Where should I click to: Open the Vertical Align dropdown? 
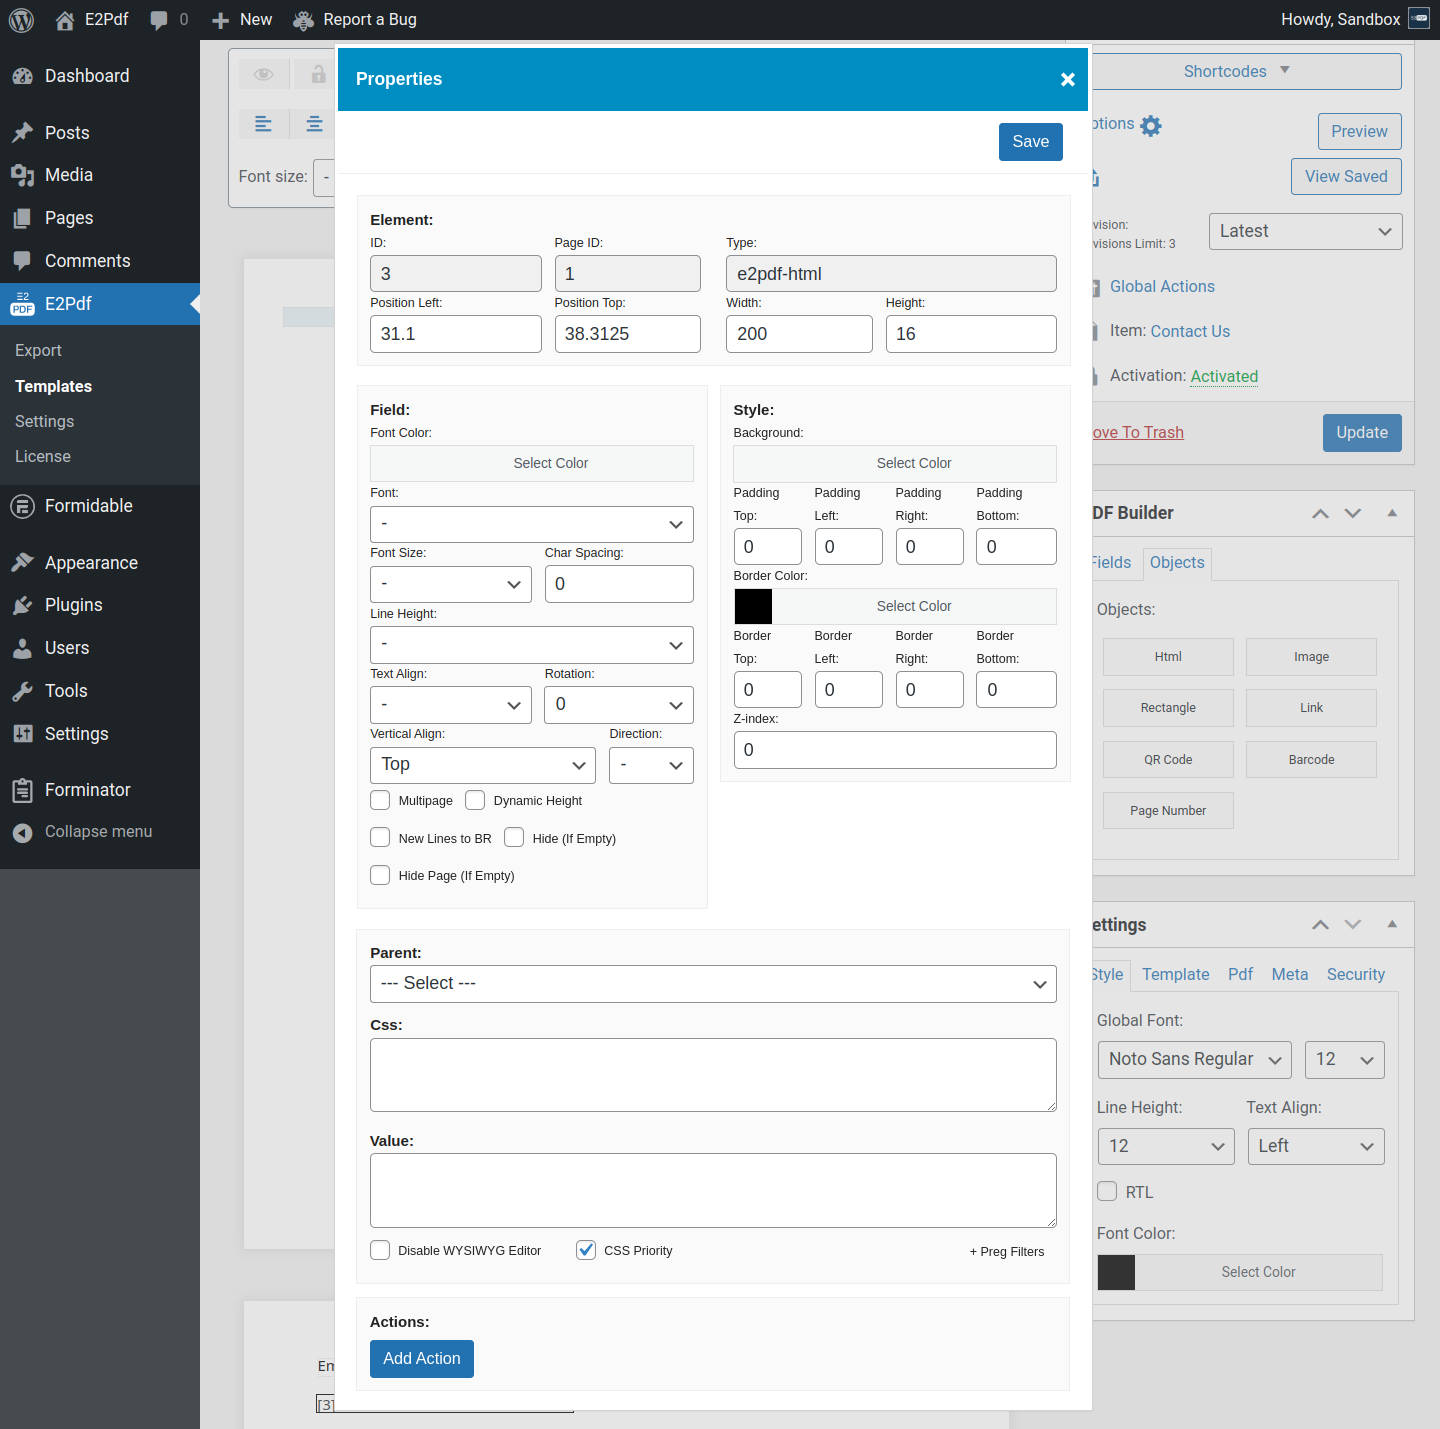click(x=482, y=765)
